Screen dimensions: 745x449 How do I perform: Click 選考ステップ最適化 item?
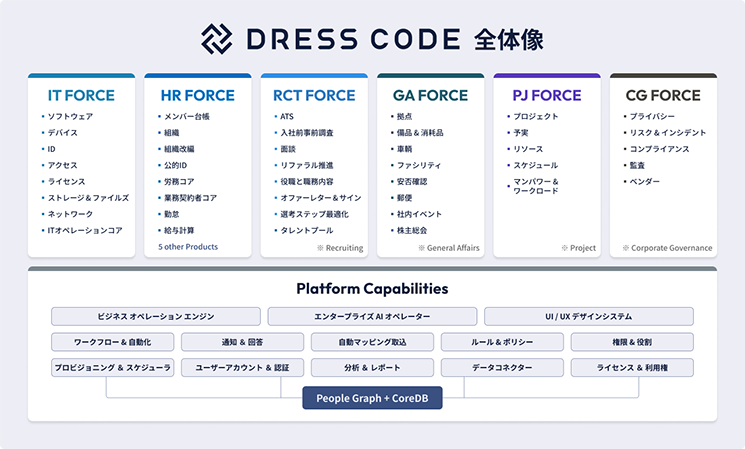[315, 214]
